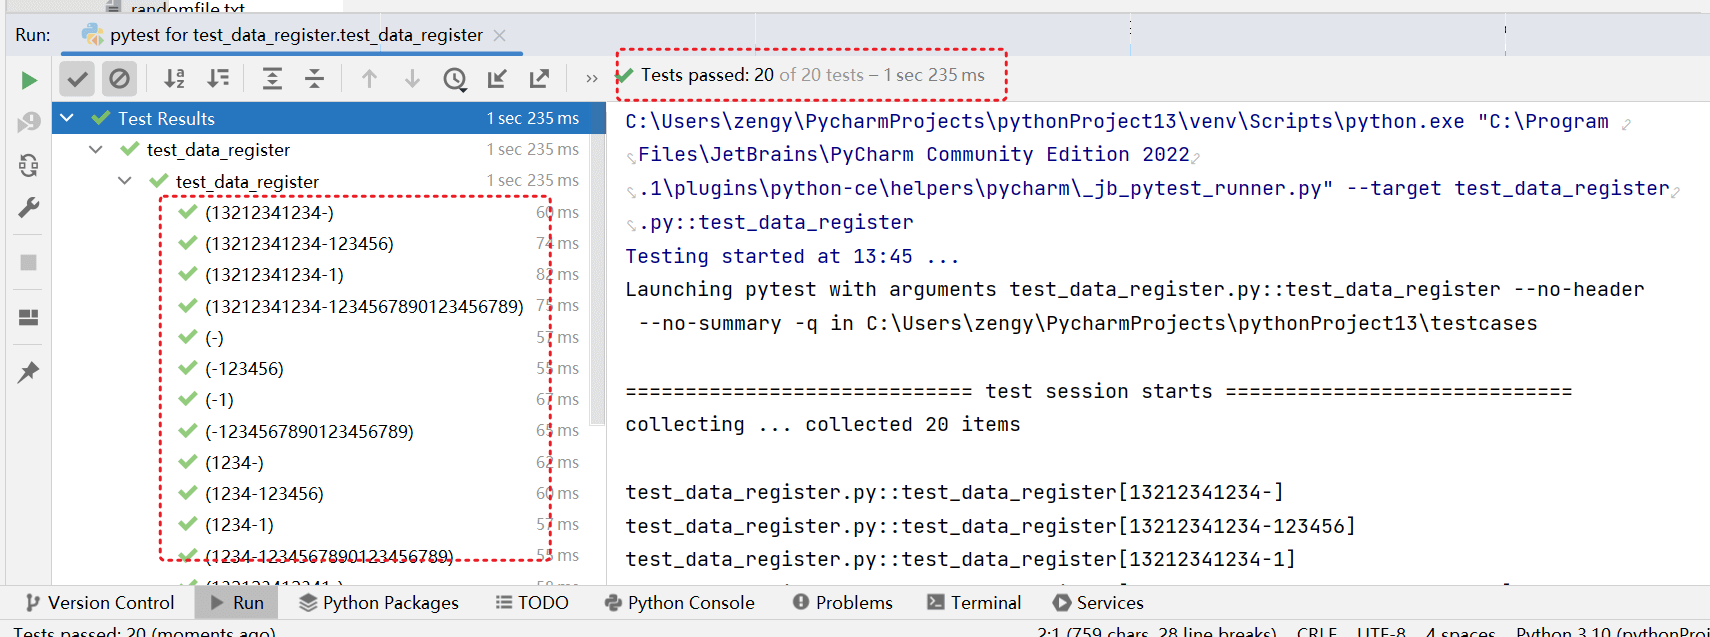Toggle Show Passed tests checkmark button

pos(77,78)
